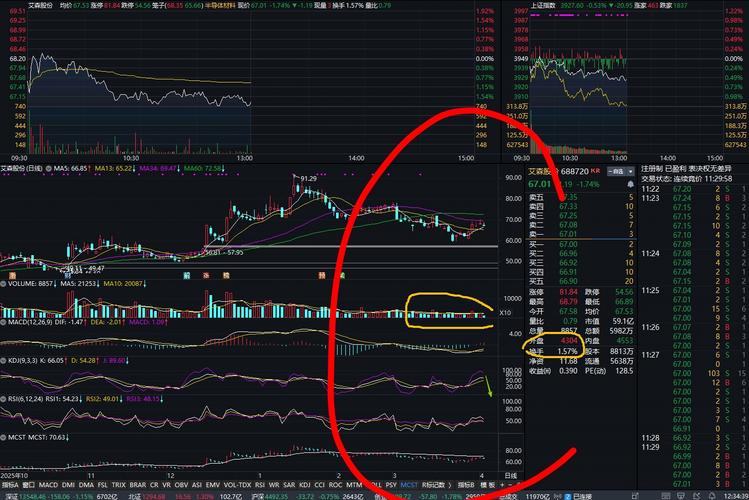Open the 指标B indicator group
The width and height of the screenshot is (749, 500).
click(x=466, y=485)
